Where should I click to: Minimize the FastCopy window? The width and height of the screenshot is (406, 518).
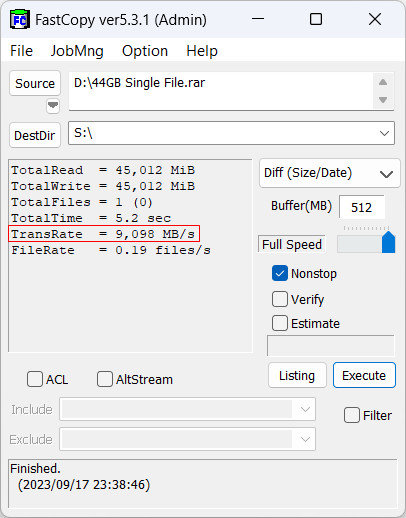(x=258, y=19)
